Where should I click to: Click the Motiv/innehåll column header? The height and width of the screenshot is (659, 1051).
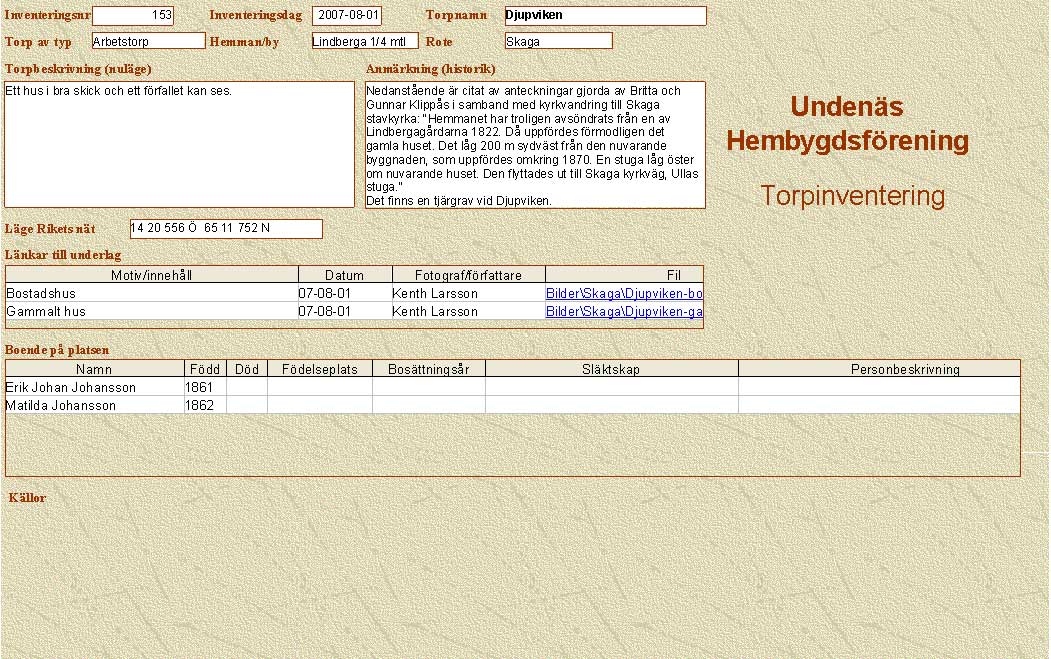[x=152, y=275]
